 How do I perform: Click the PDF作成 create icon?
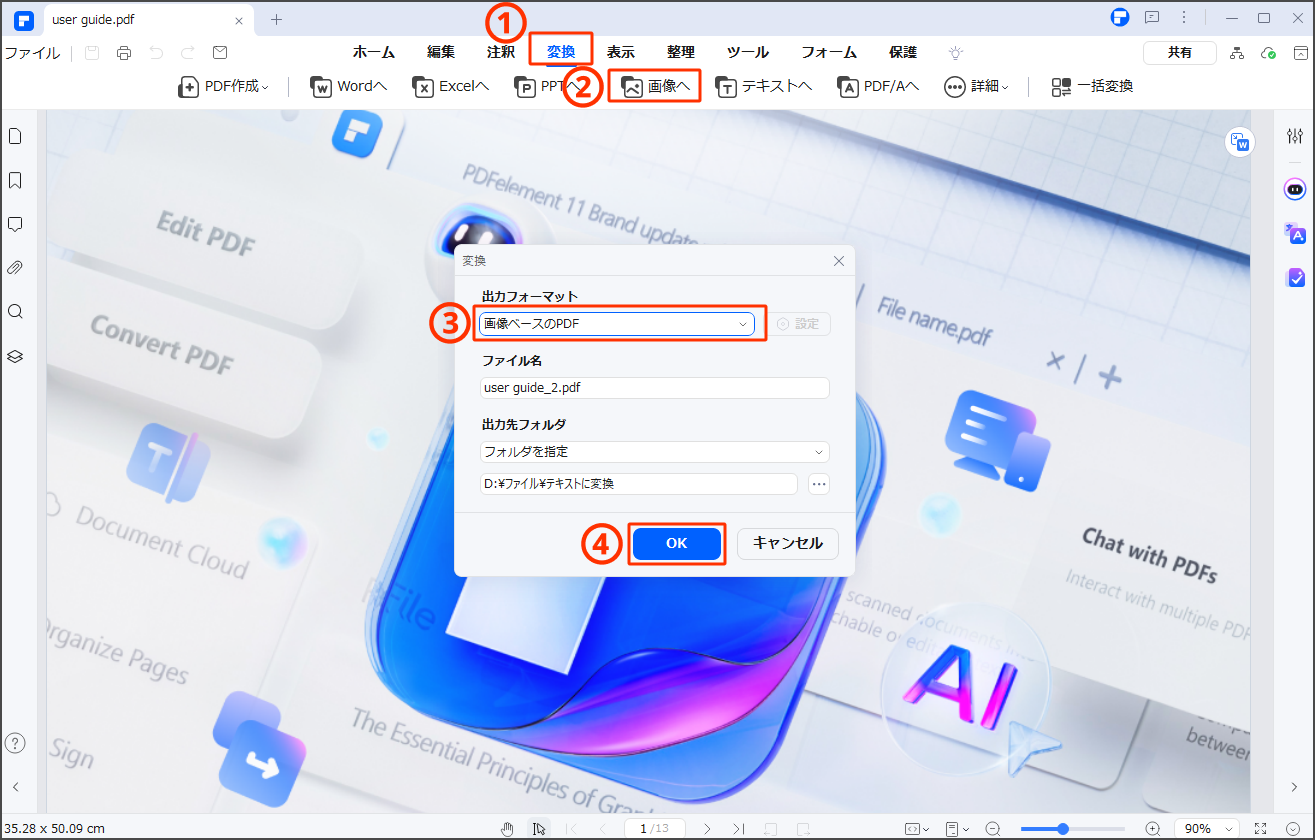tap(188, 87)
